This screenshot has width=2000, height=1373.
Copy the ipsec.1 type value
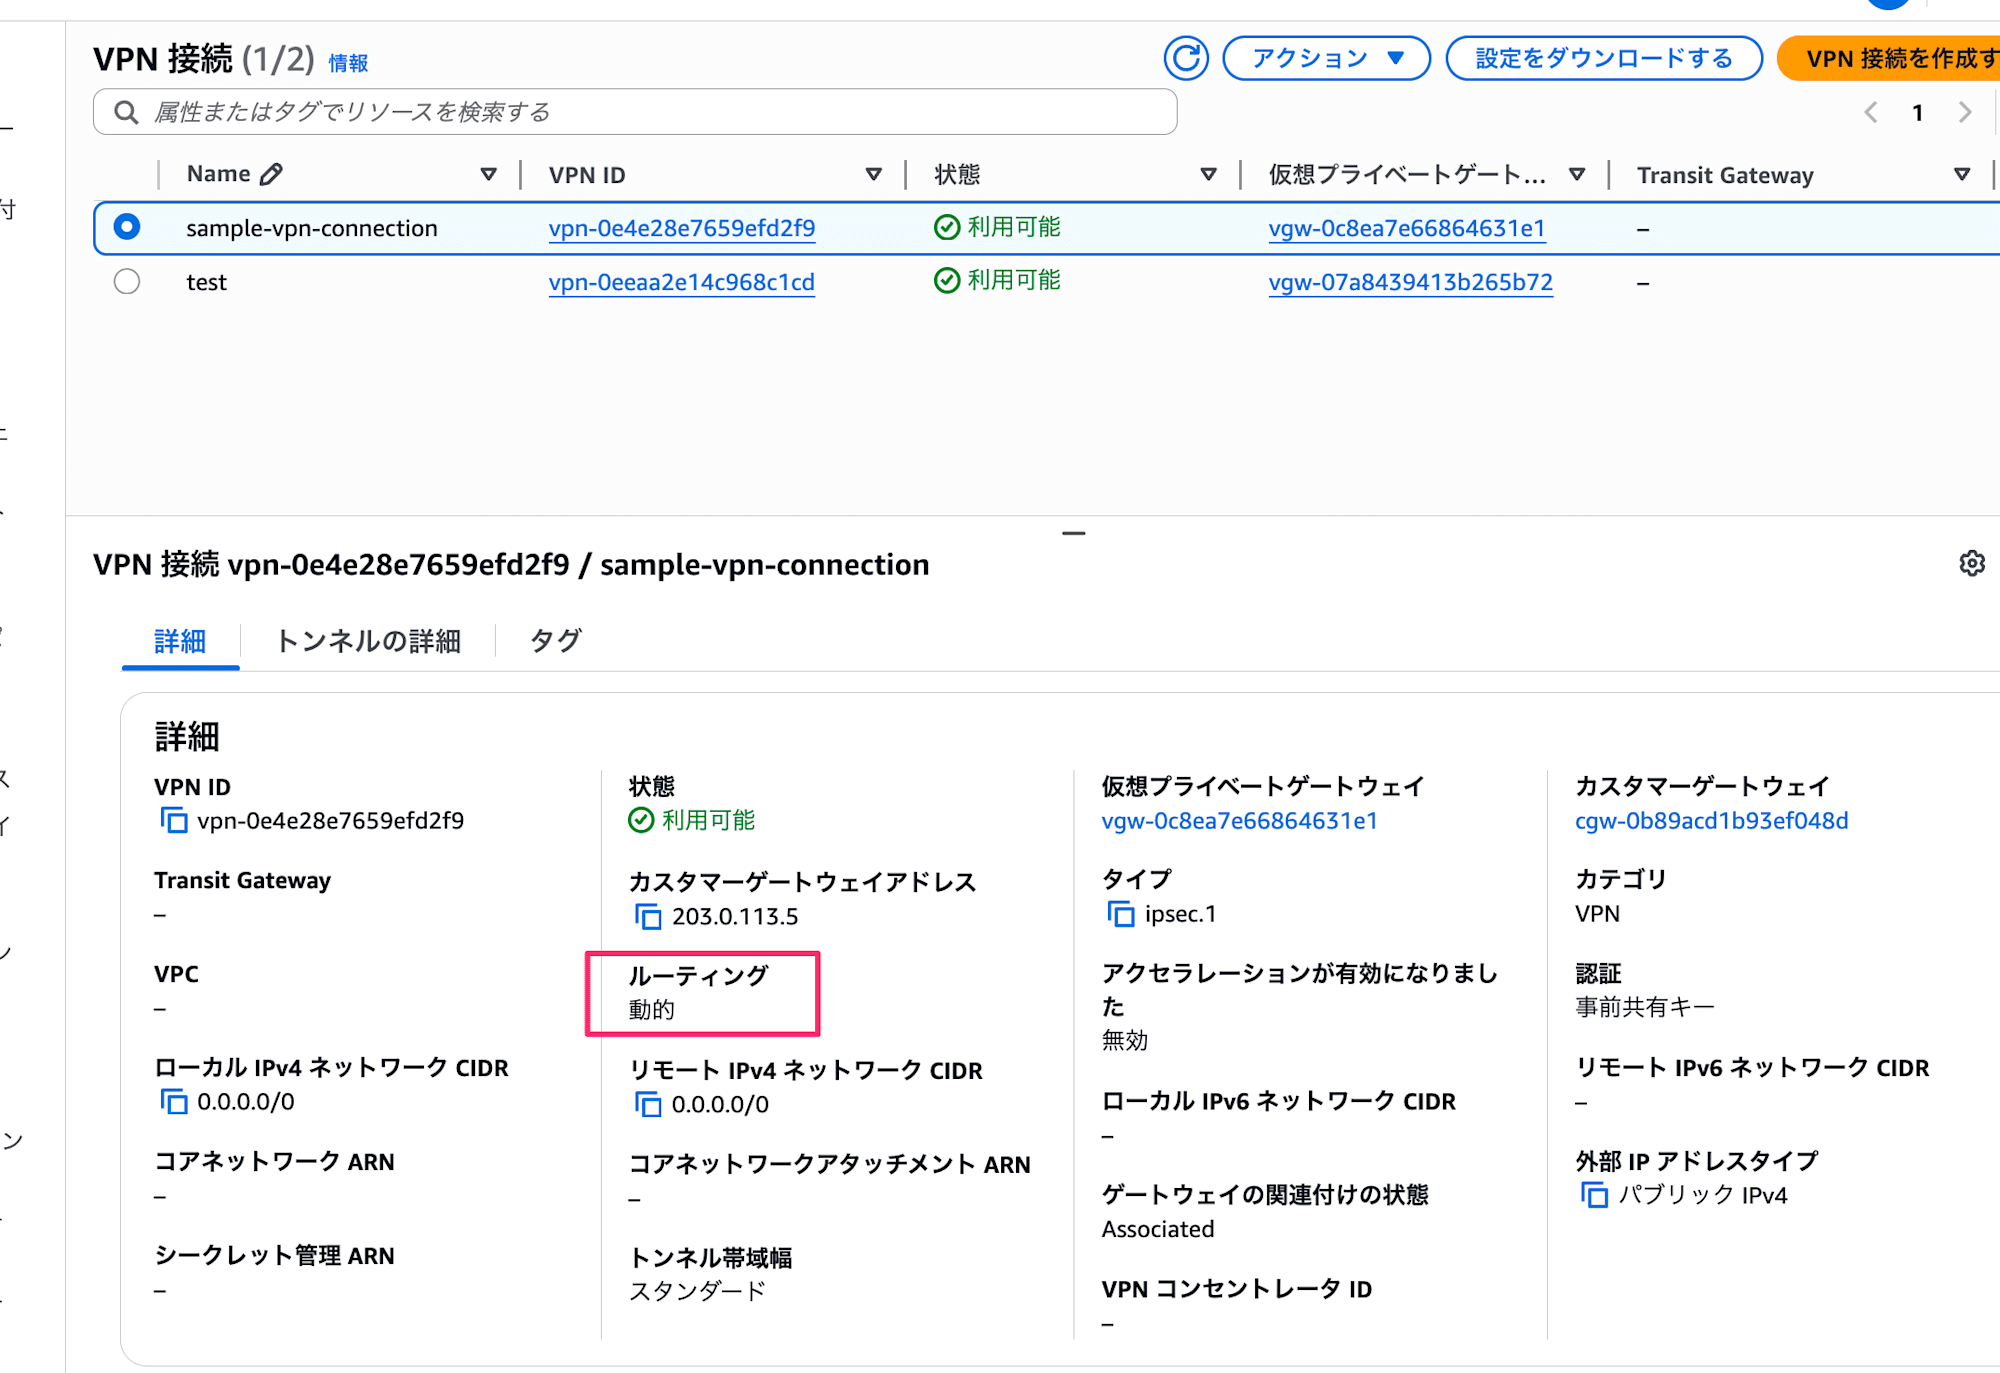click(x=1121, y=914)
